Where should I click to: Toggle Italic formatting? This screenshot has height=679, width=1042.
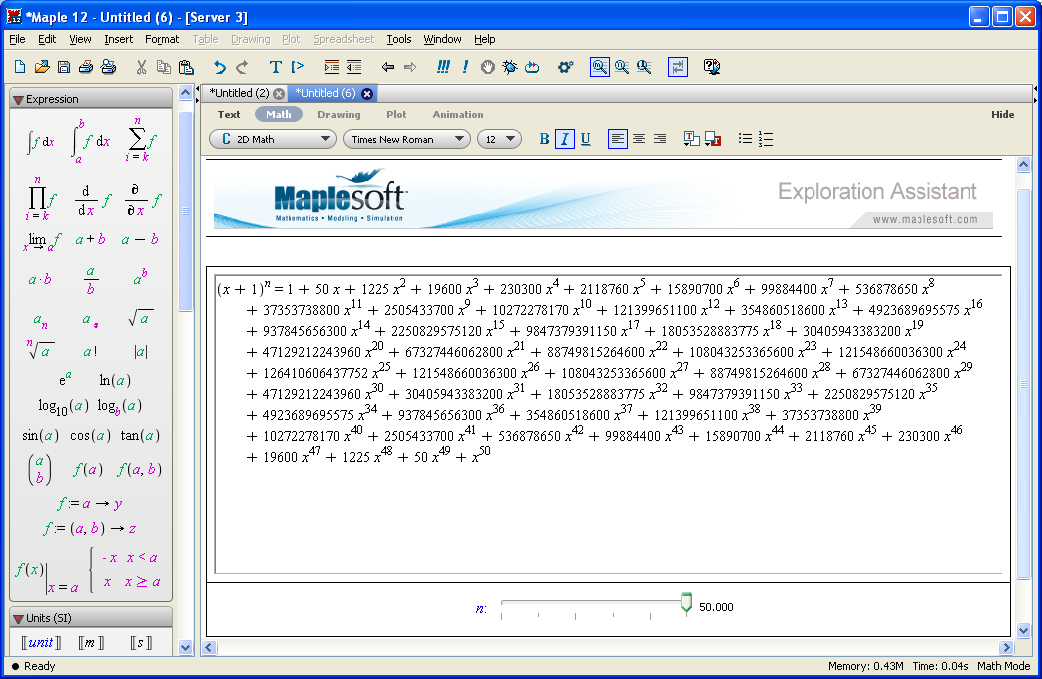tap(565, 139)
